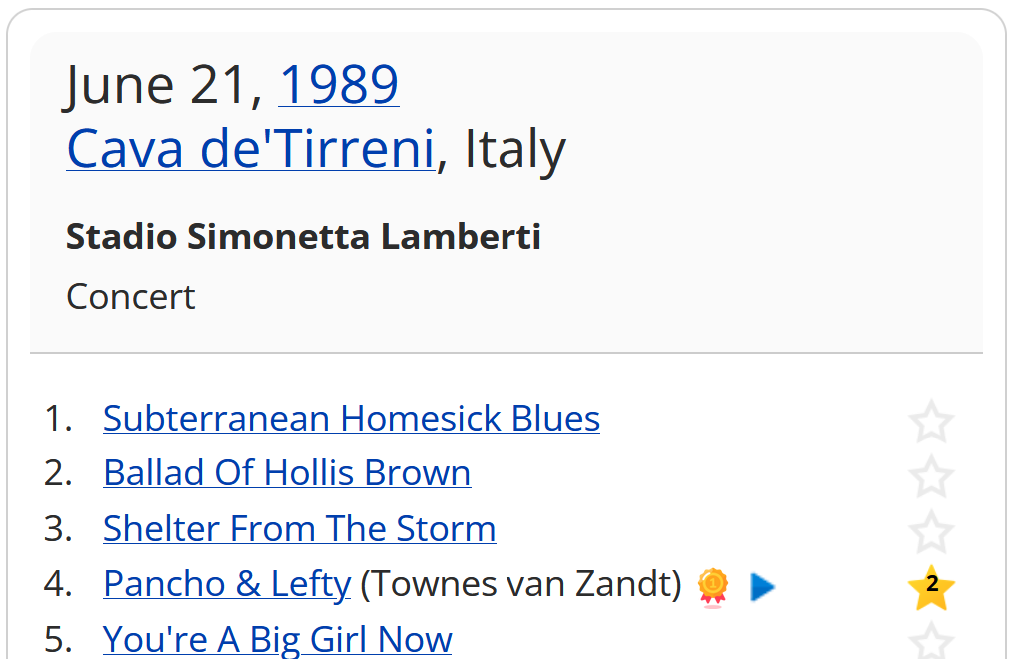The image size is (1017, 659).
Task: Open the You're A Big Girl Now link
Action: 277,638
